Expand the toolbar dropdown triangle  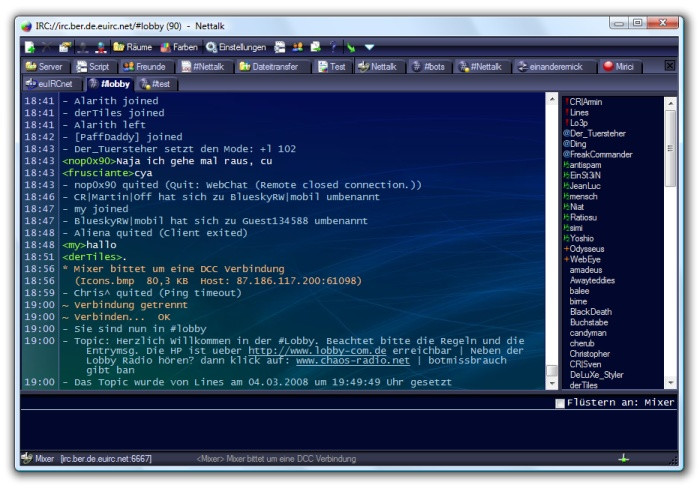(369, 47)
